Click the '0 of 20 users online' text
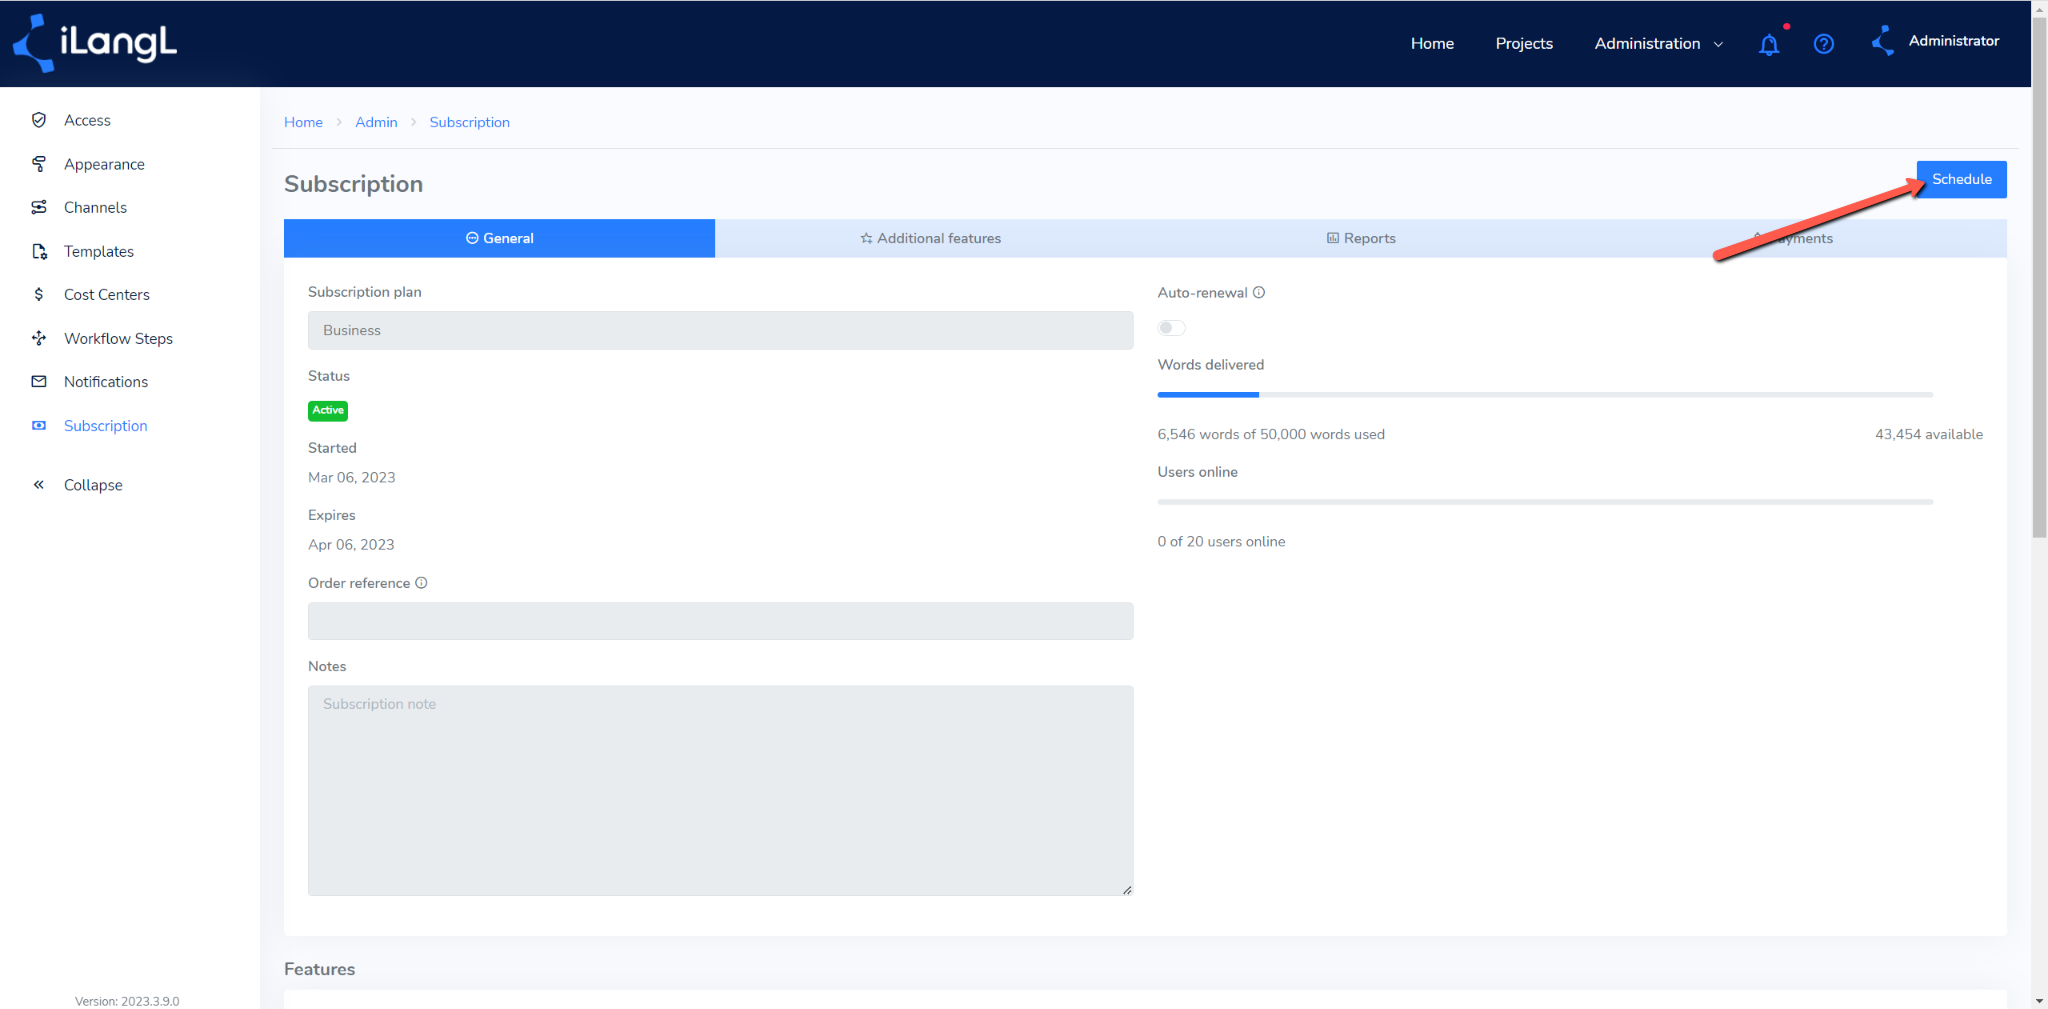This screenshot has width=2048, height=1009. coord(1221,541)
